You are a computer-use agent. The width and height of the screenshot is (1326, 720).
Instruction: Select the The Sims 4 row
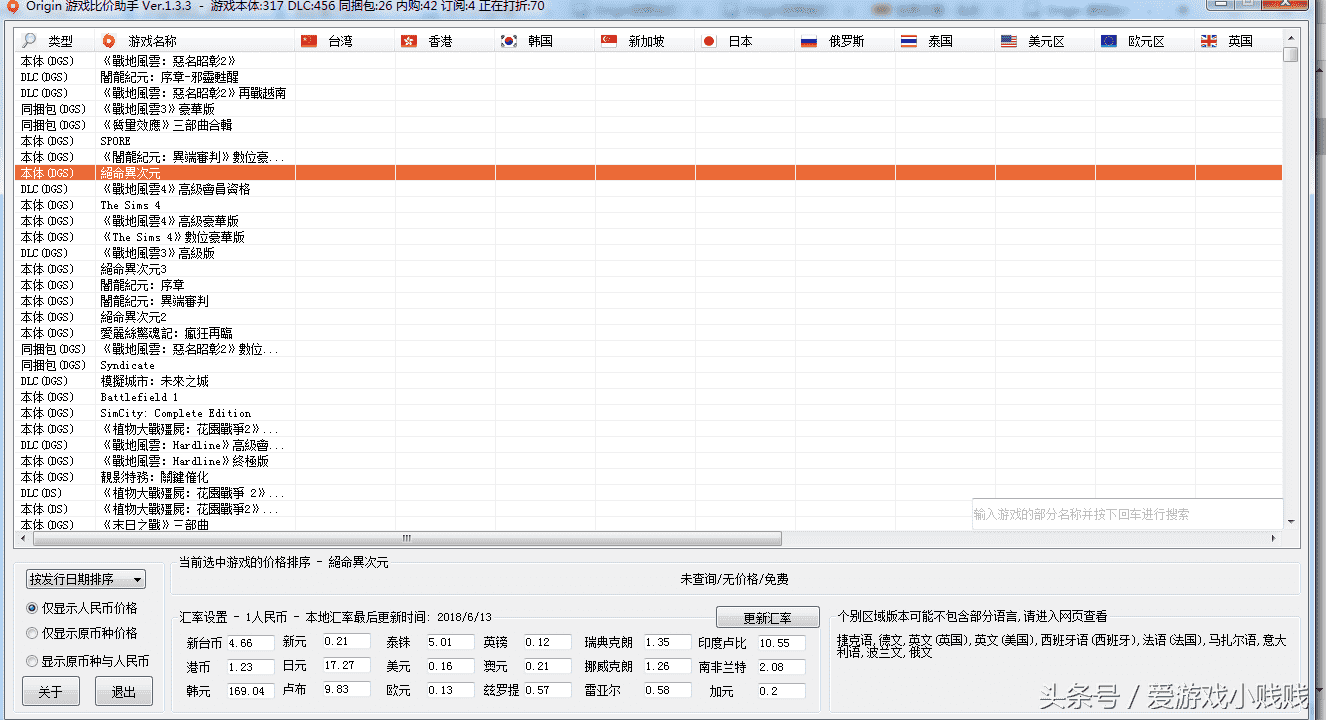[649, 205]
